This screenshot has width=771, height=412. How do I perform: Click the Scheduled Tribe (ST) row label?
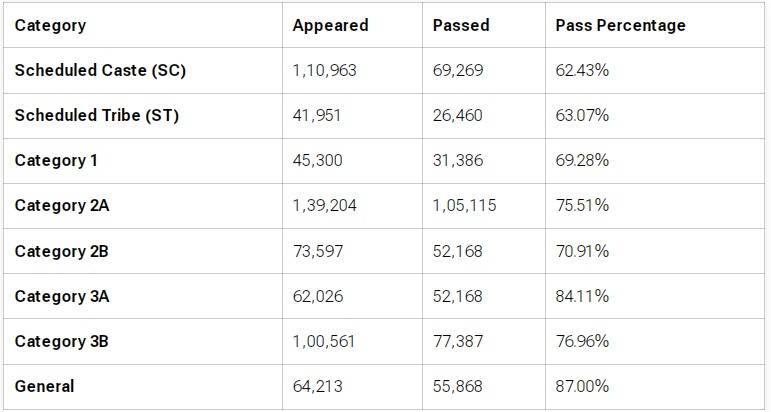click(x=96, y=116)
